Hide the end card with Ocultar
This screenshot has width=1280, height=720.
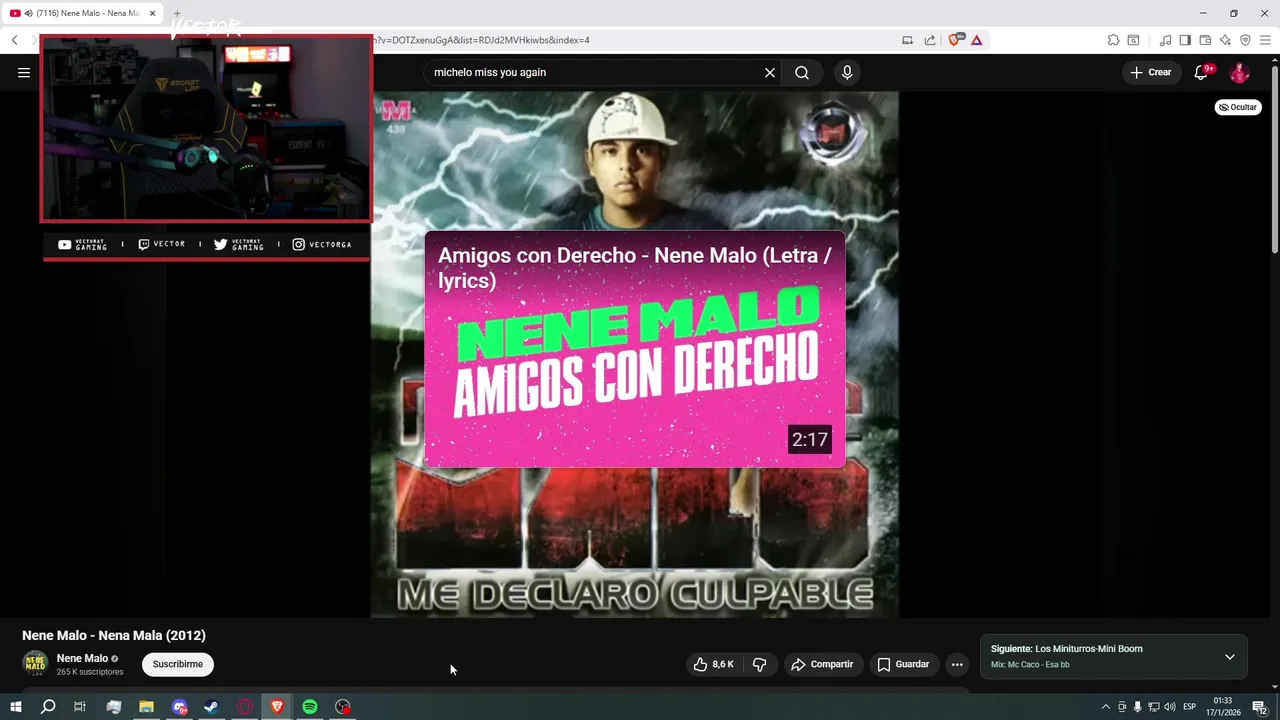point(1238,107)
